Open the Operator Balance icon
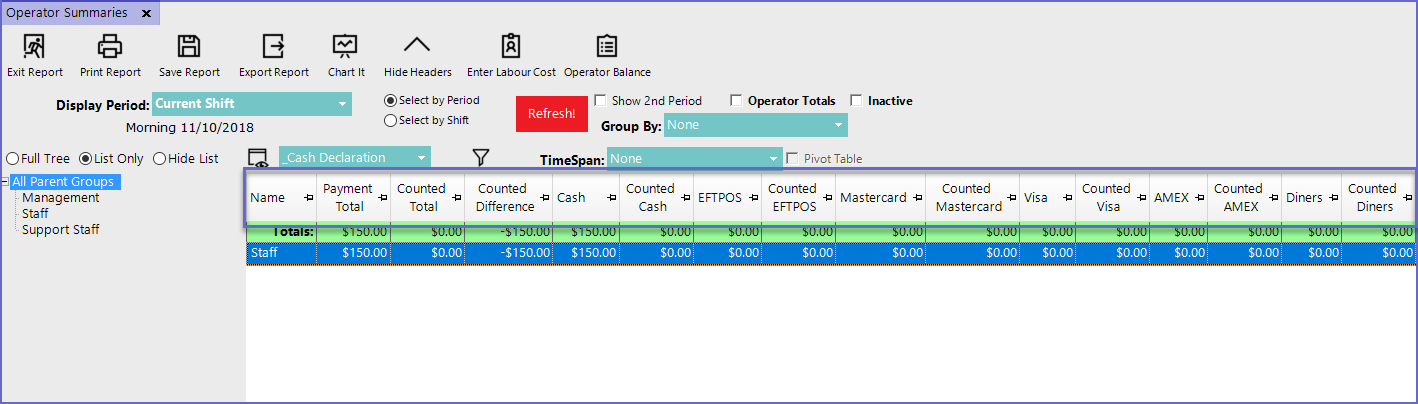The width and height of the screenshot is (1418, 404). coord(606,46)
